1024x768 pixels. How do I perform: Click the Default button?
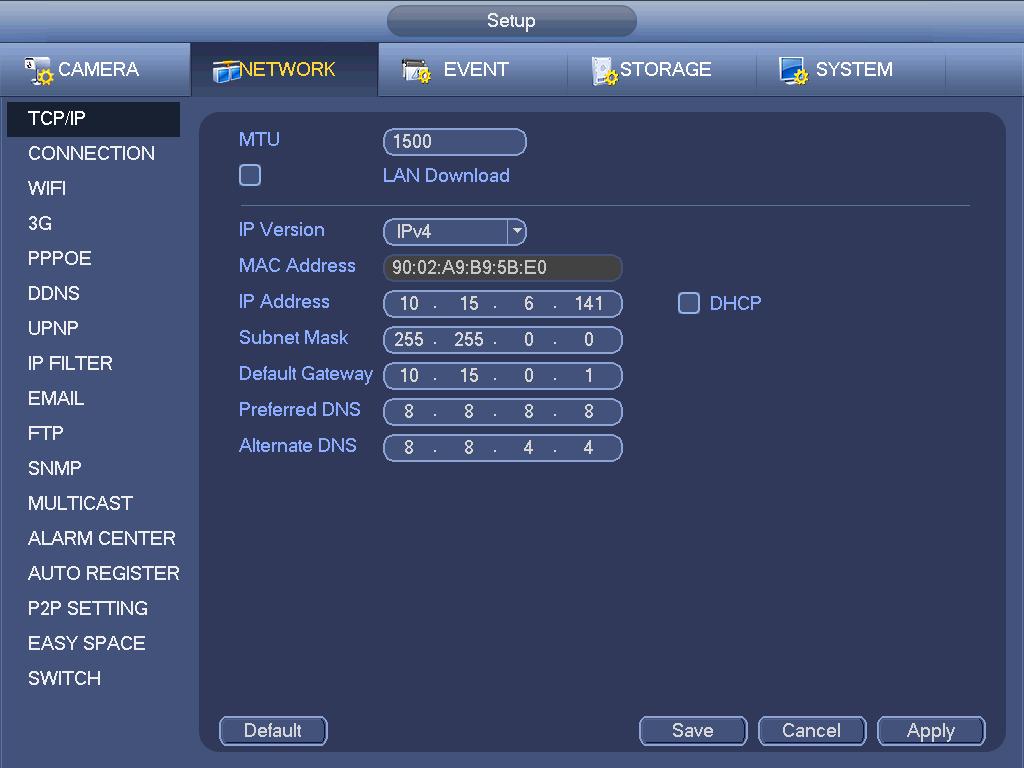coord(273,731)
